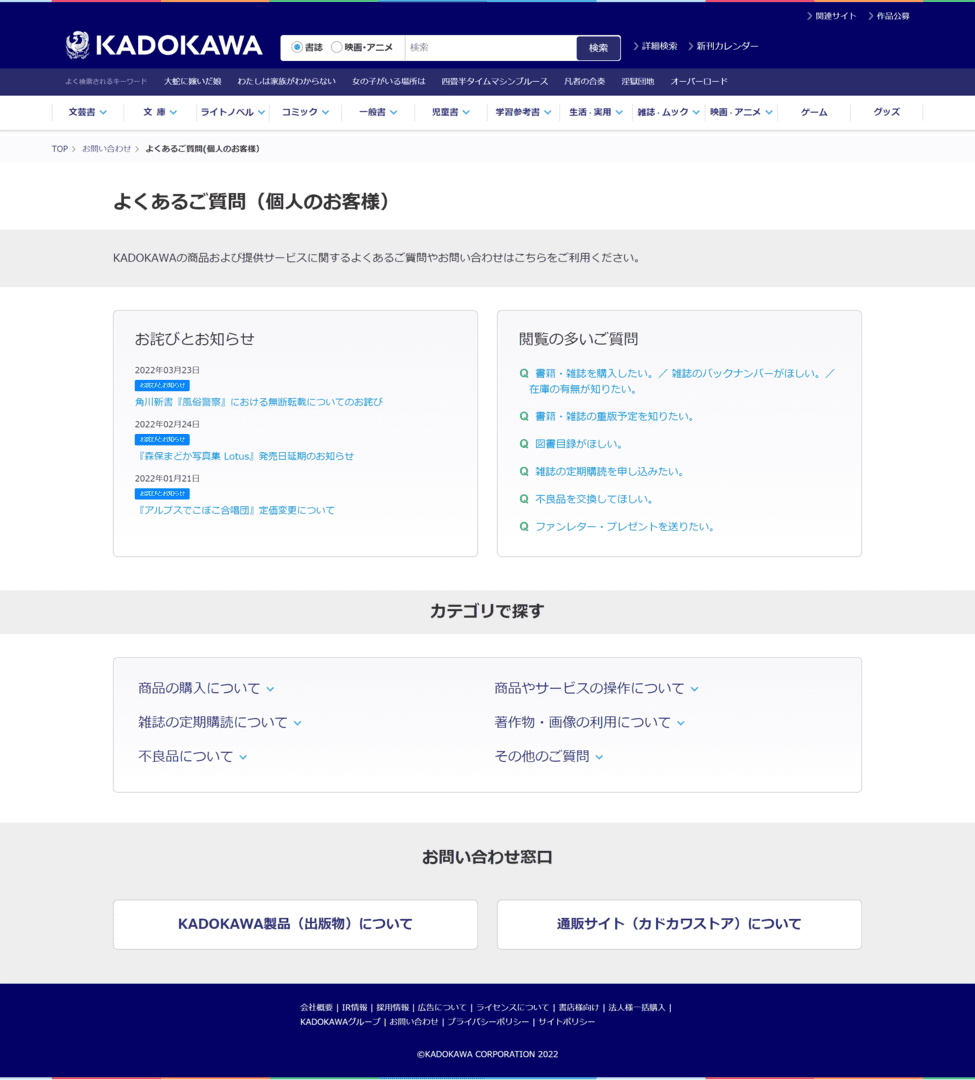The width and height of the screenshot is (975, 1080).
Task: Expand the コミック menu
Action: [x=305, y=112]
